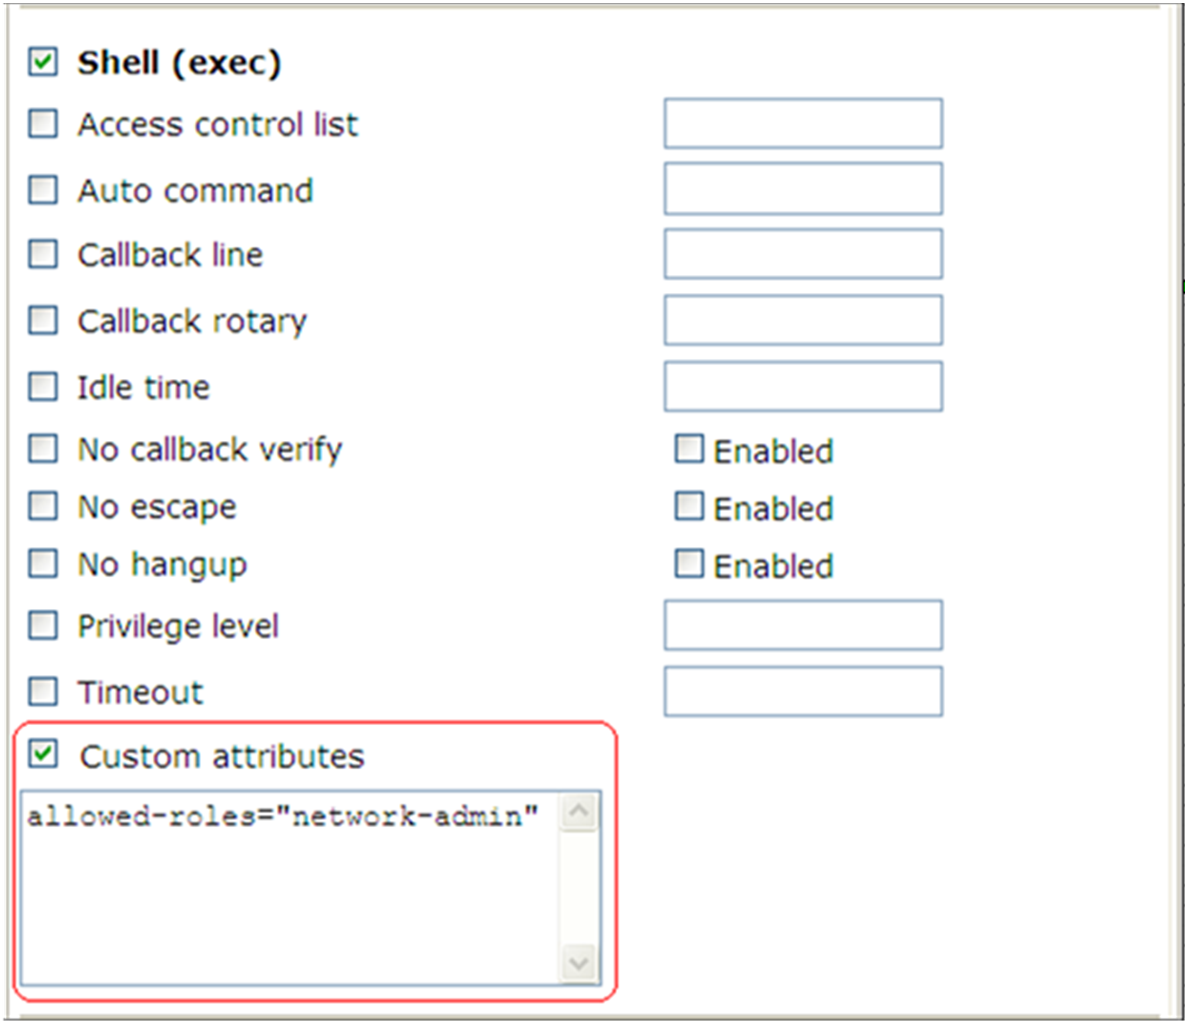1190x1026 pixels.
Task: Click the text area scroll down arrow
Action: pyautogui.click(x=579, y=964)
